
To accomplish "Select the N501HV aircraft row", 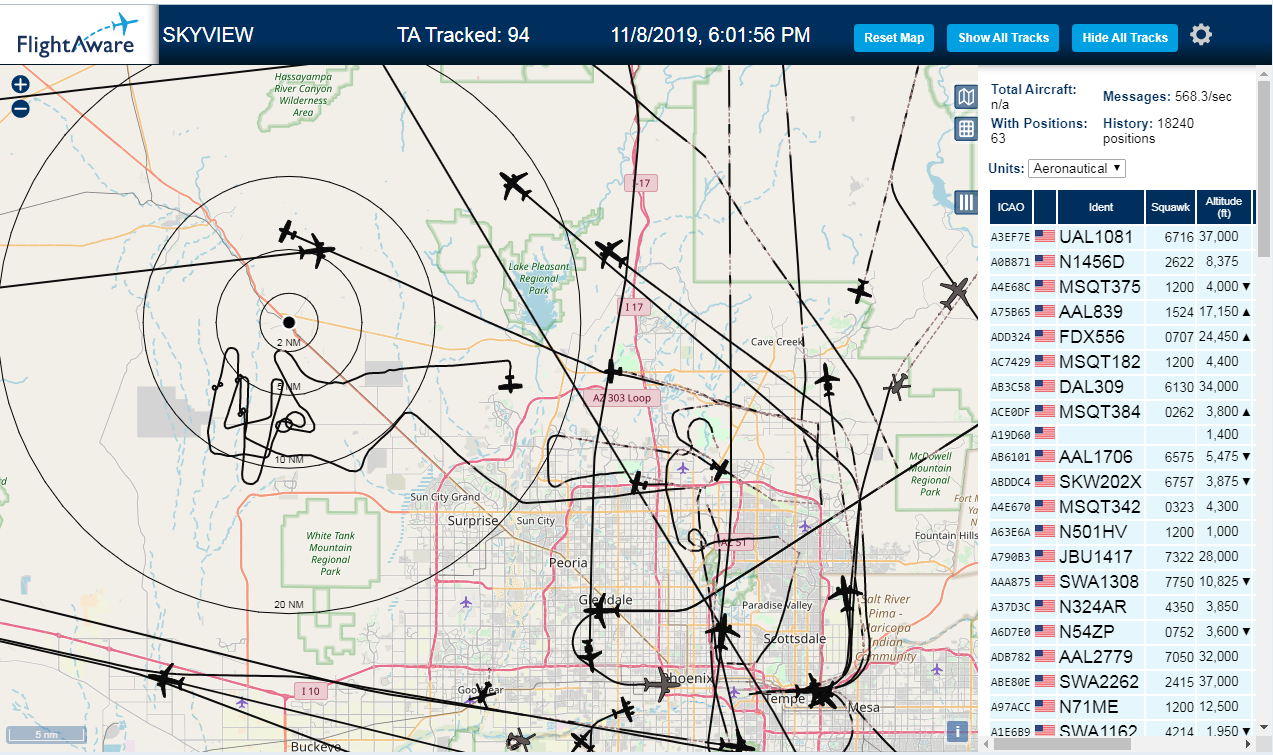I will click(x=1122, y=532).
